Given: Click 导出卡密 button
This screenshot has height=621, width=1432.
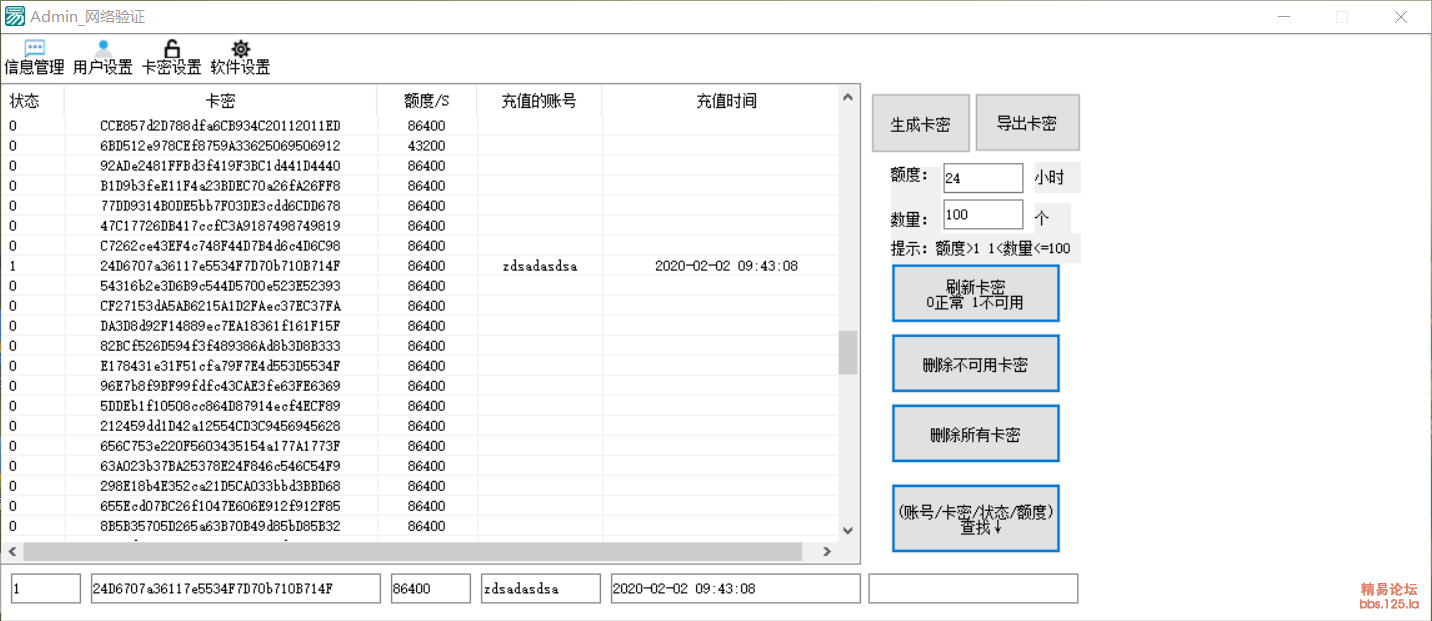Looking at the screenshot, I should (1027, 123).
